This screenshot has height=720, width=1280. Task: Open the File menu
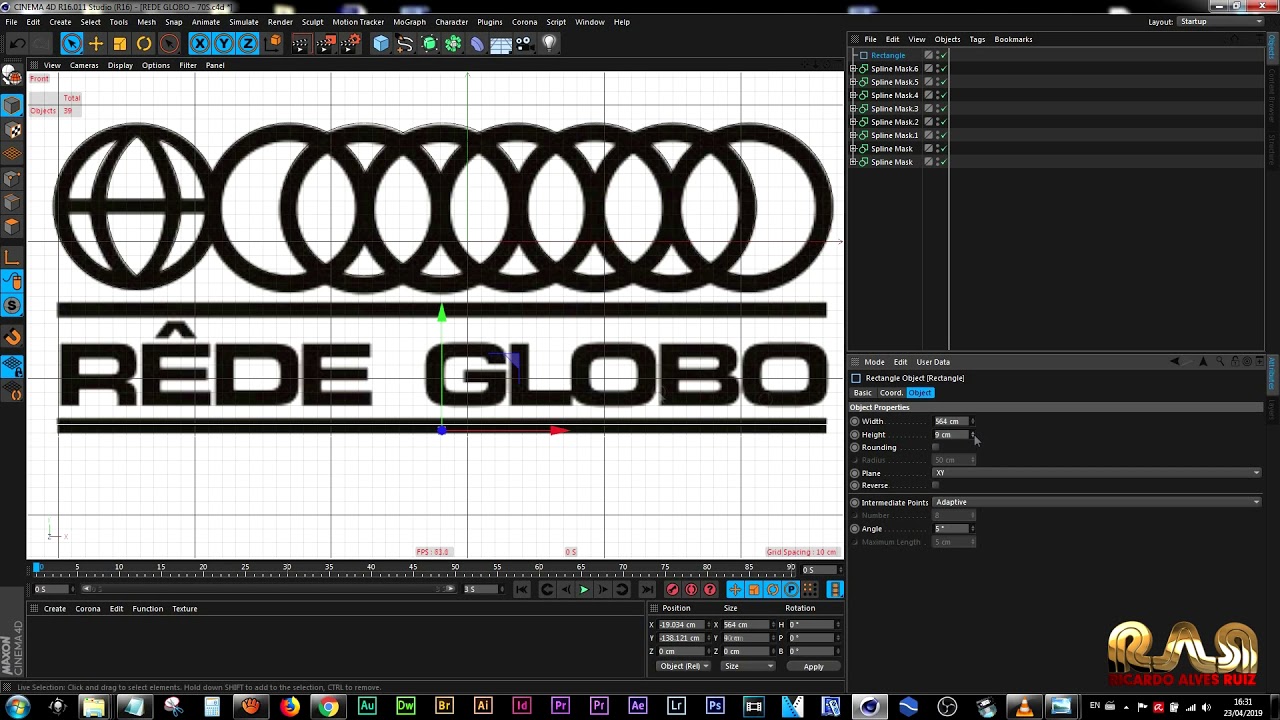[x=11, y=22]
